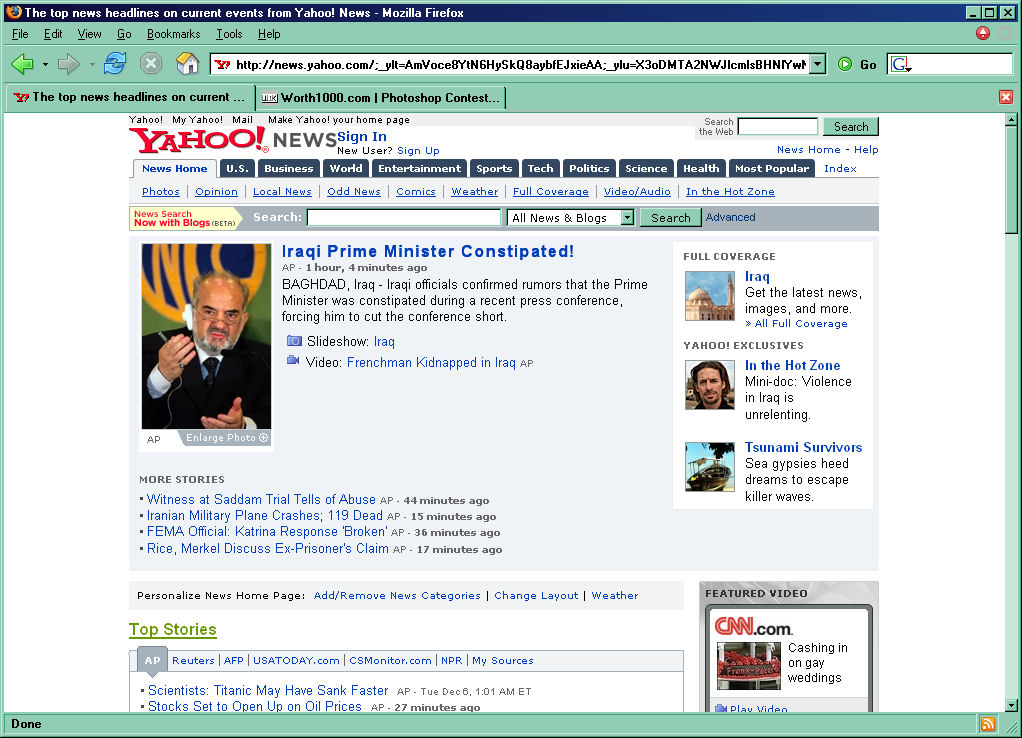Image resolution: width=1022 pixels, height=738 pixels.
Task: Select the AP source tab under Top Stories
Action: tap(153, 660)
